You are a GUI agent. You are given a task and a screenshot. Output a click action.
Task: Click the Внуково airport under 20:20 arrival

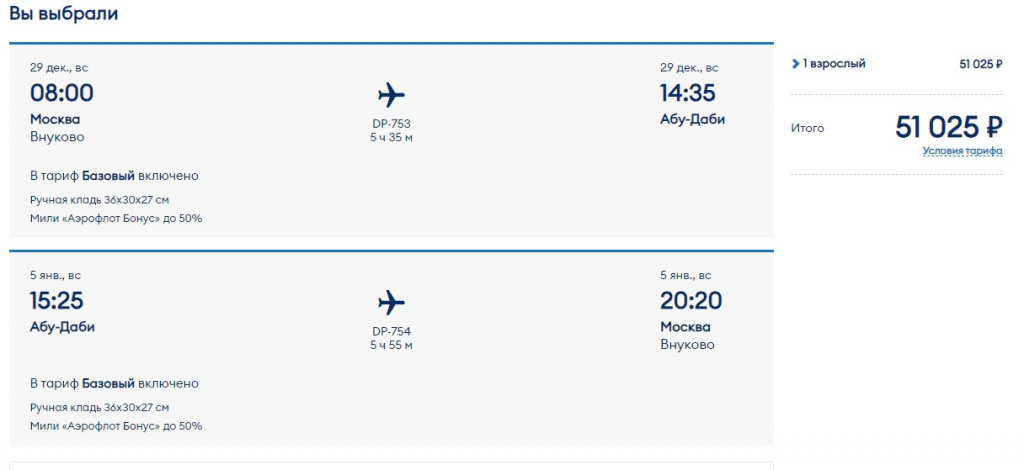click(x=687, y=345)
